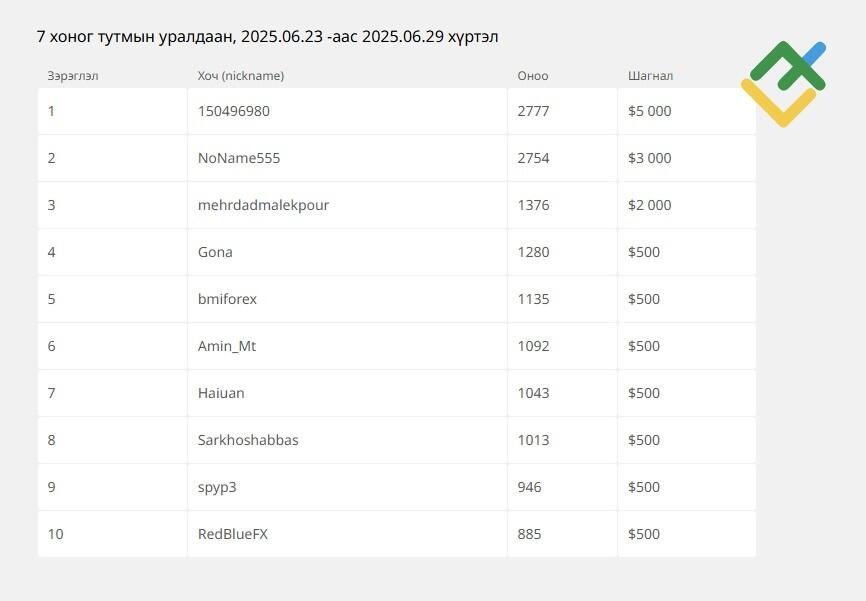Click the $500 prize in Sarkhoshabbas's row

coord(643,440)
